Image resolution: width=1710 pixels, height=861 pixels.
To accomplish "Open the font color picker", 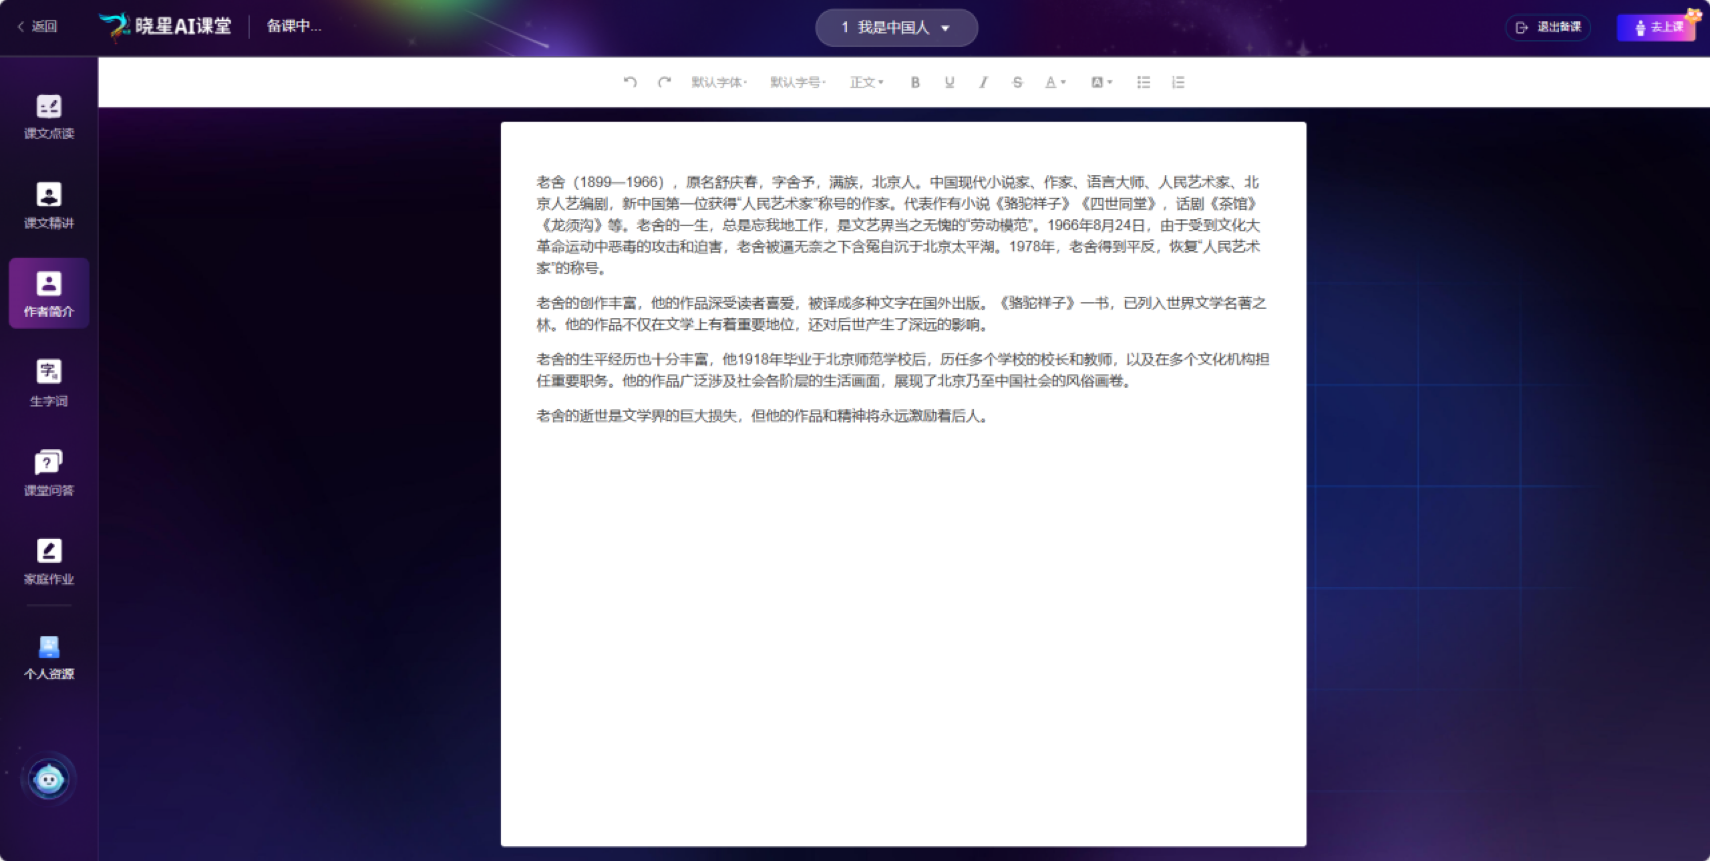I will [1055, 82].
